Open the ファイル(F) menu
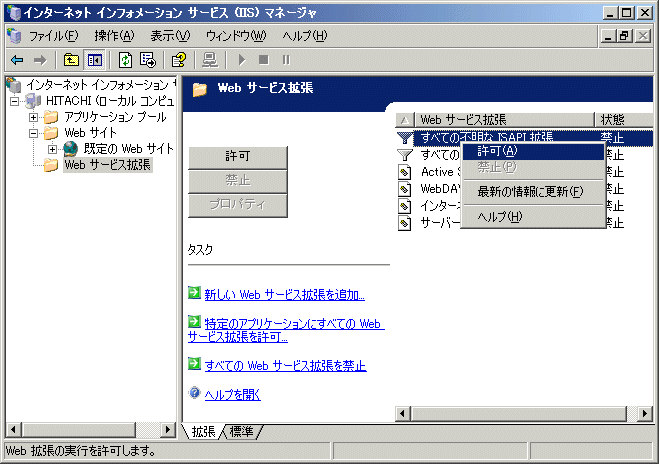 [53, 36]
